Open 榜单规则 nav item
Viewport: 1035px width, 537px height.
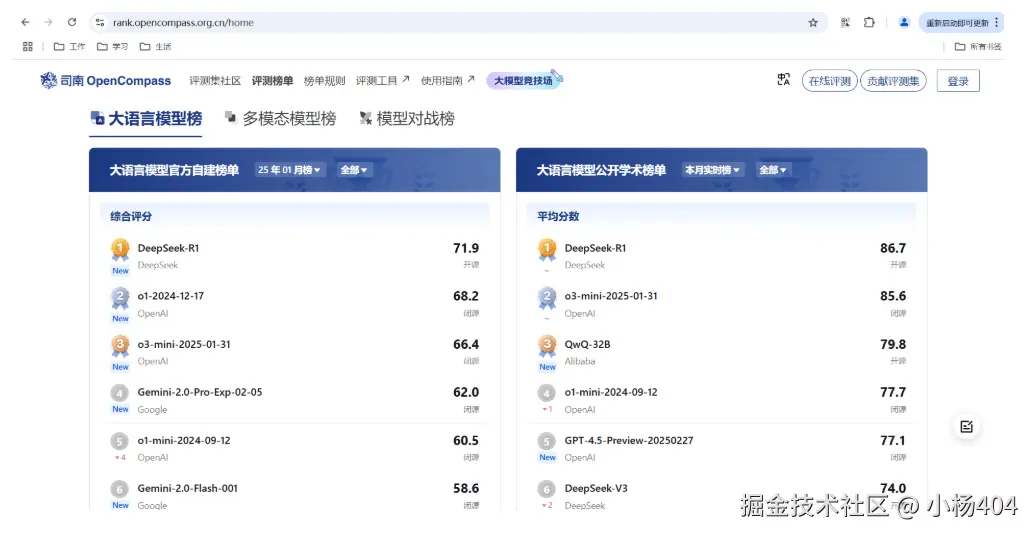pyautogui.click(x=325, y=80)
